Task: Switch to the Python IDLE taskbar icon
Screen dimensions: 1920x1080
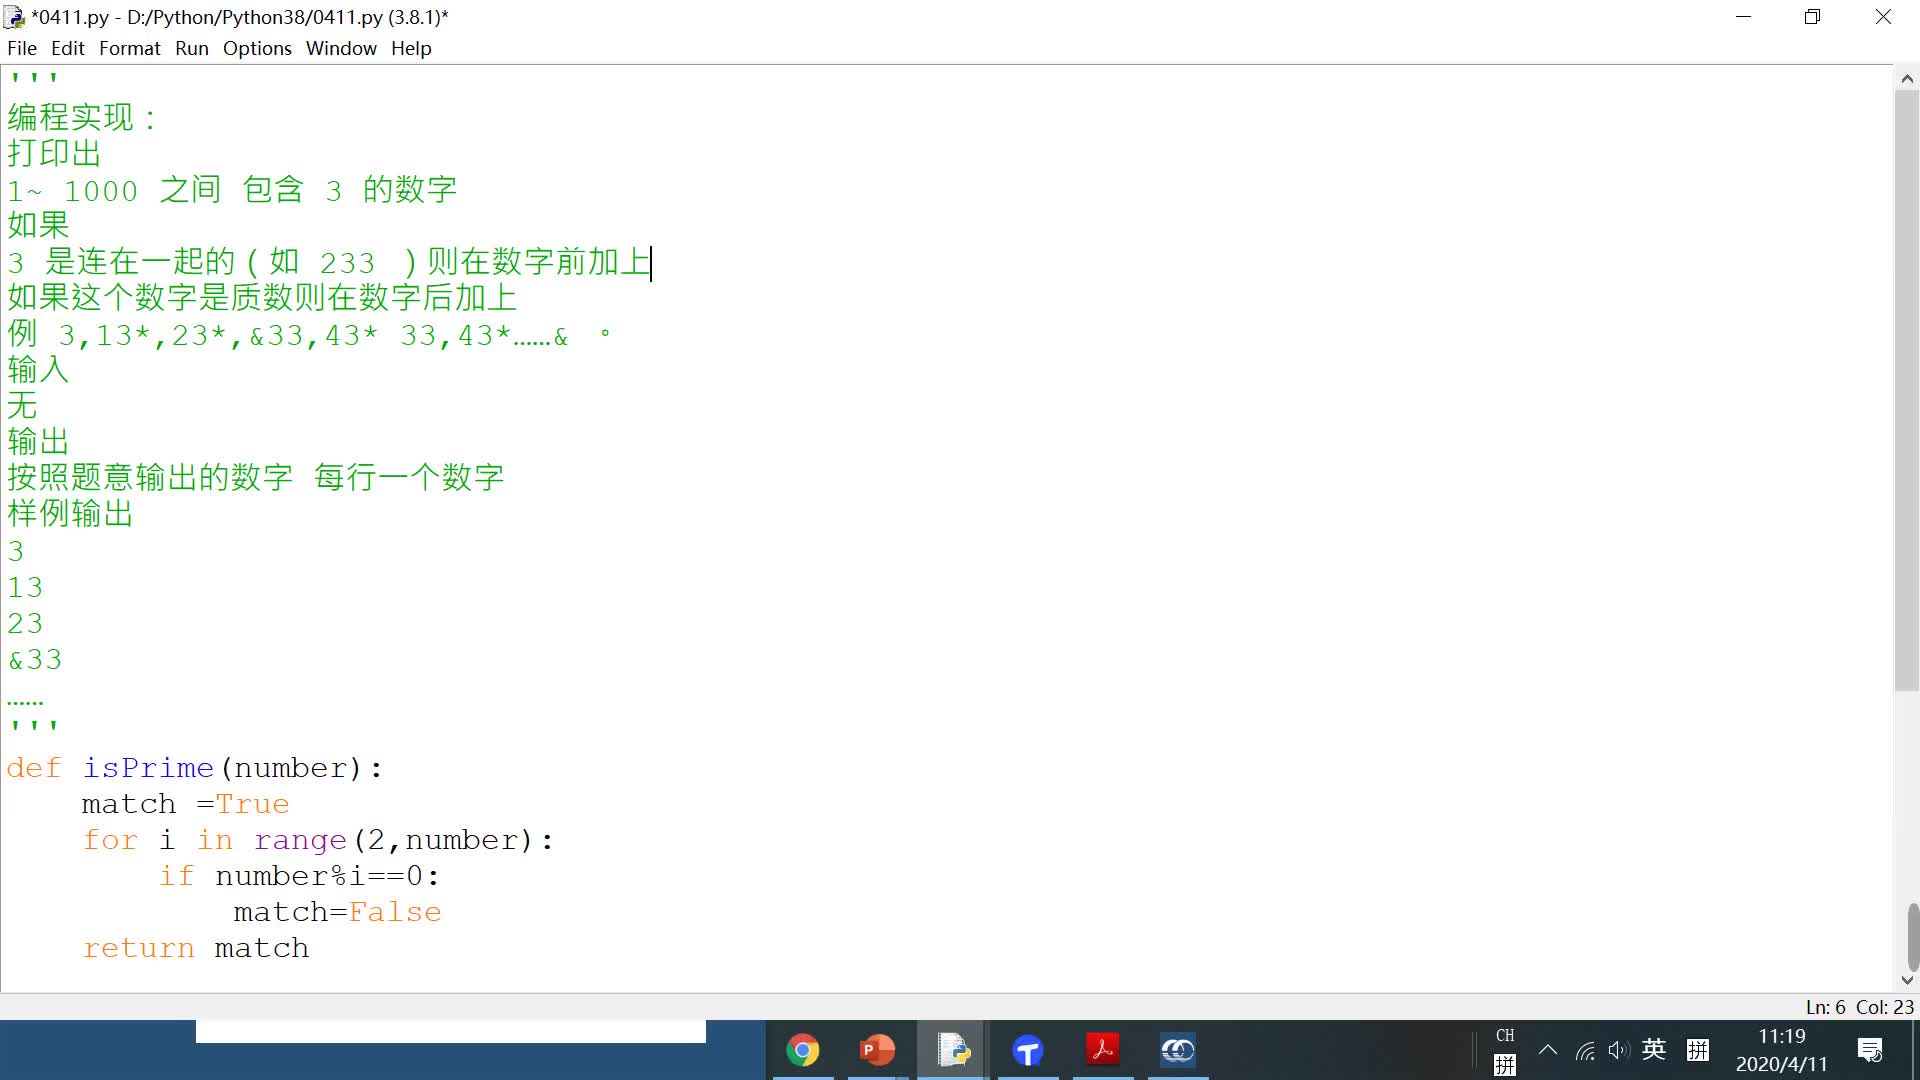Action: click(953, 1050)
